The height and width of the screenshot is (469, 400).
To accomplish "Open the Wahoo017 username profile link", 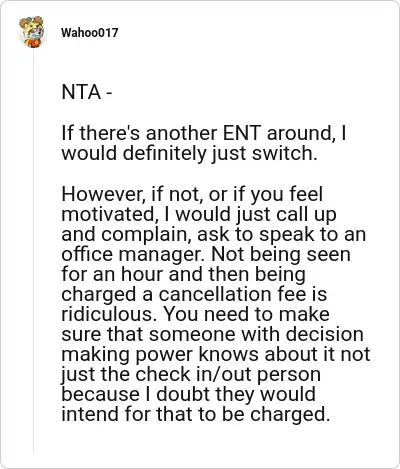I will [x=90, y=33].
